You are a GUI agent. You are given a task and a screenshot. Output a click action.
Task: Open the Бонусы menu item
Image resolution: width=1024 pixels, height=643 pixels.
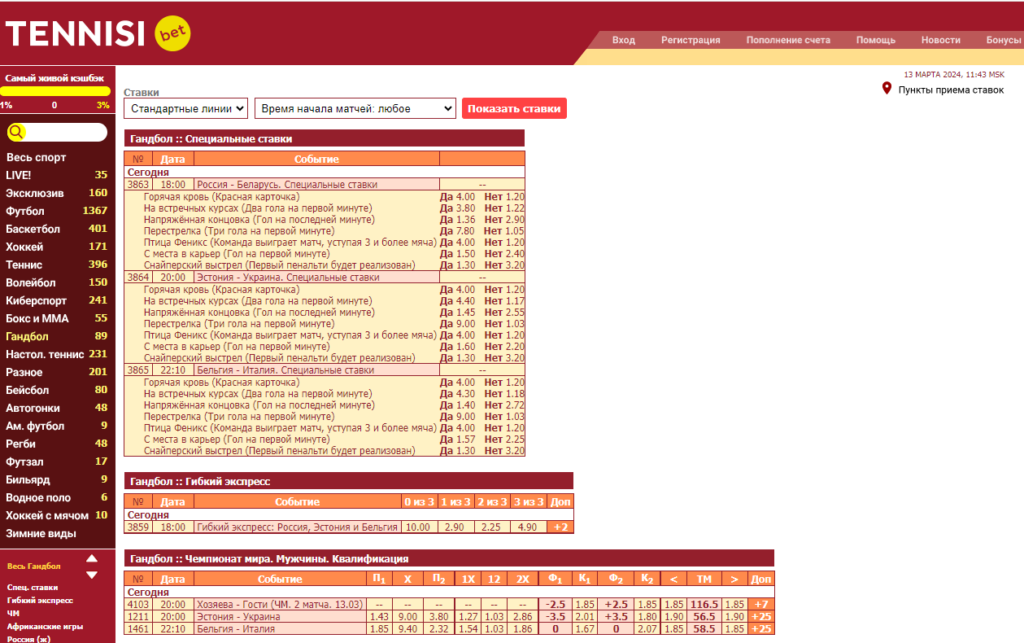click(x=1003, y=40)
